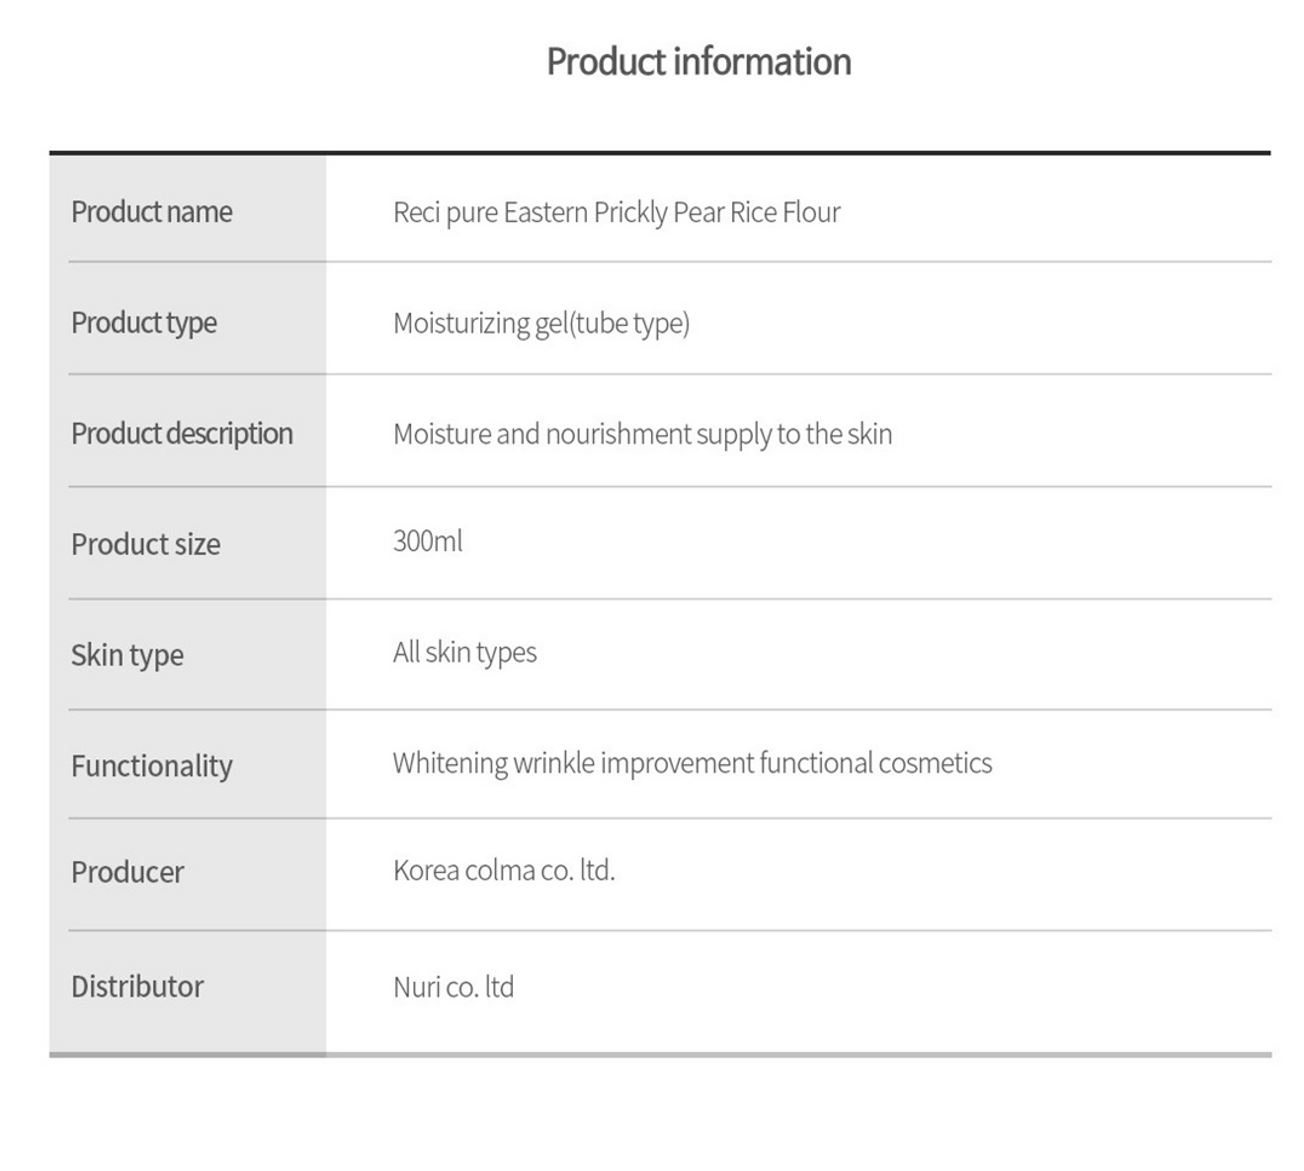Image resolution: width=1304 pixels, height=1171 pixels.
Task: Click the Distributor label
Action: click(137, 987)
